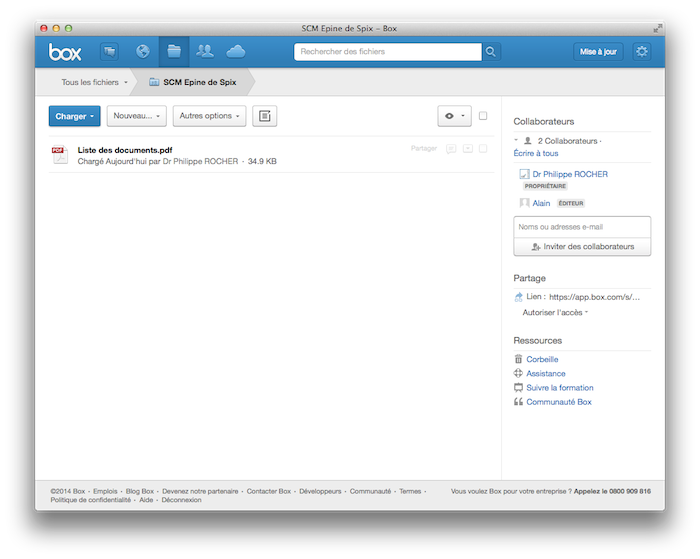Click the Rechercher des fichiers search field

coord(387,52)
